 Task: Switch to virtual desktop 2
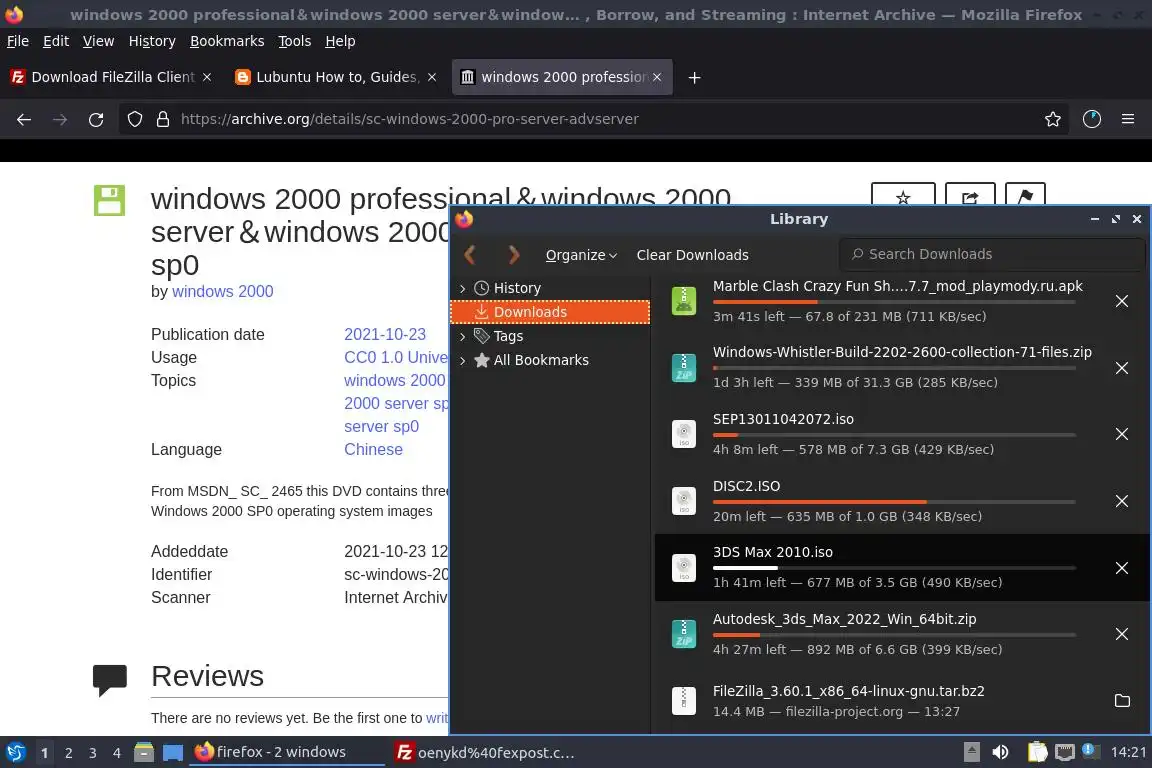(68, 753)
